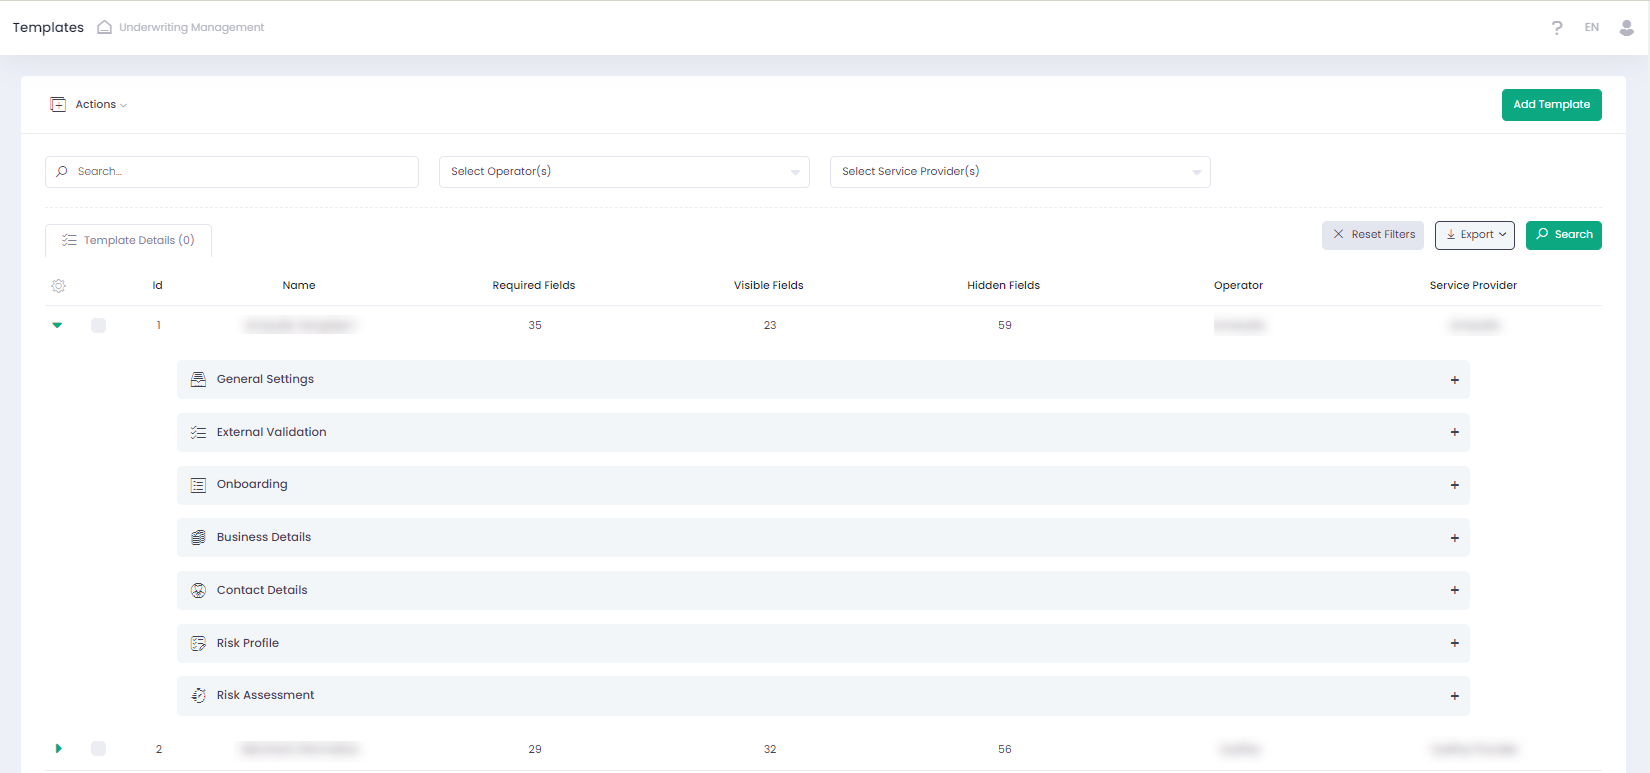
Task: Open the user profile icon
Action: tap(1626, 28)
